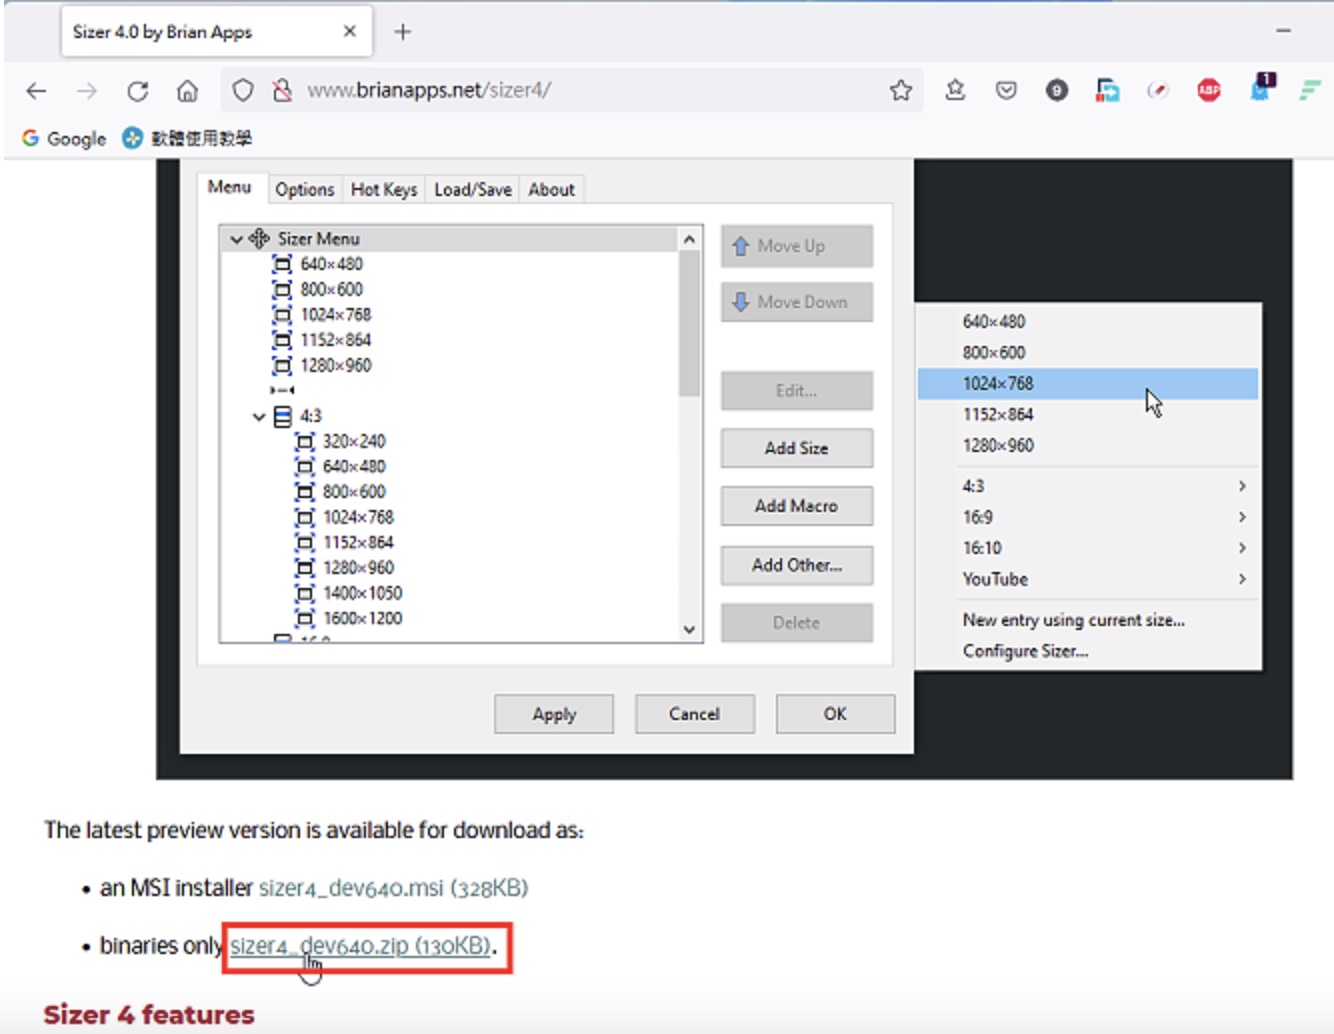Viewport: 1334px width, 1034px height.
Task: Download the sizer4_dev640.zip binaries link
Action: [360, 945]
